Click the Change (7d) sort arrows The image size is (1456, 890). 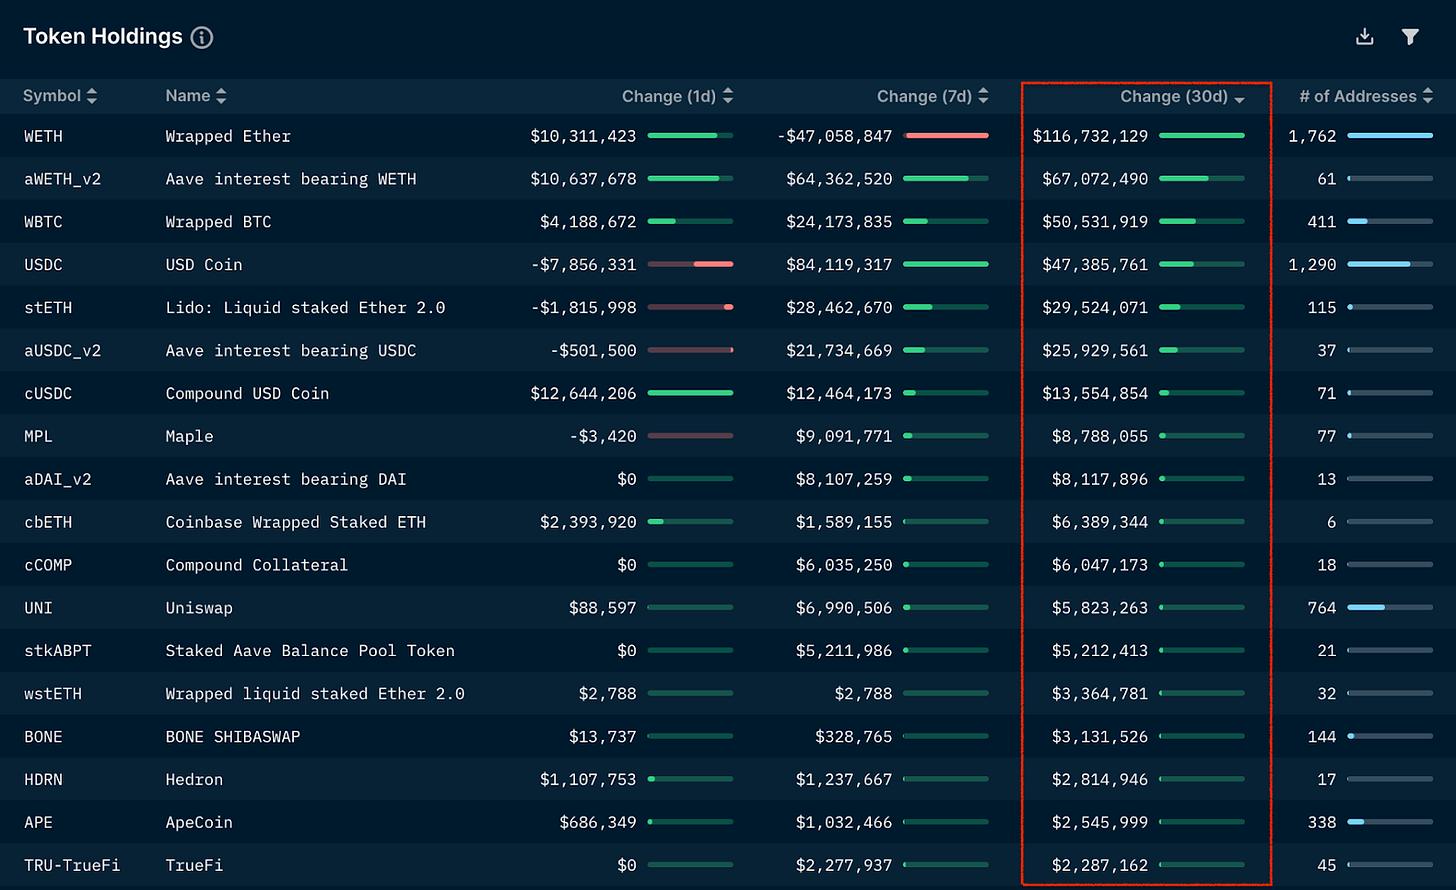pos(983,96)
